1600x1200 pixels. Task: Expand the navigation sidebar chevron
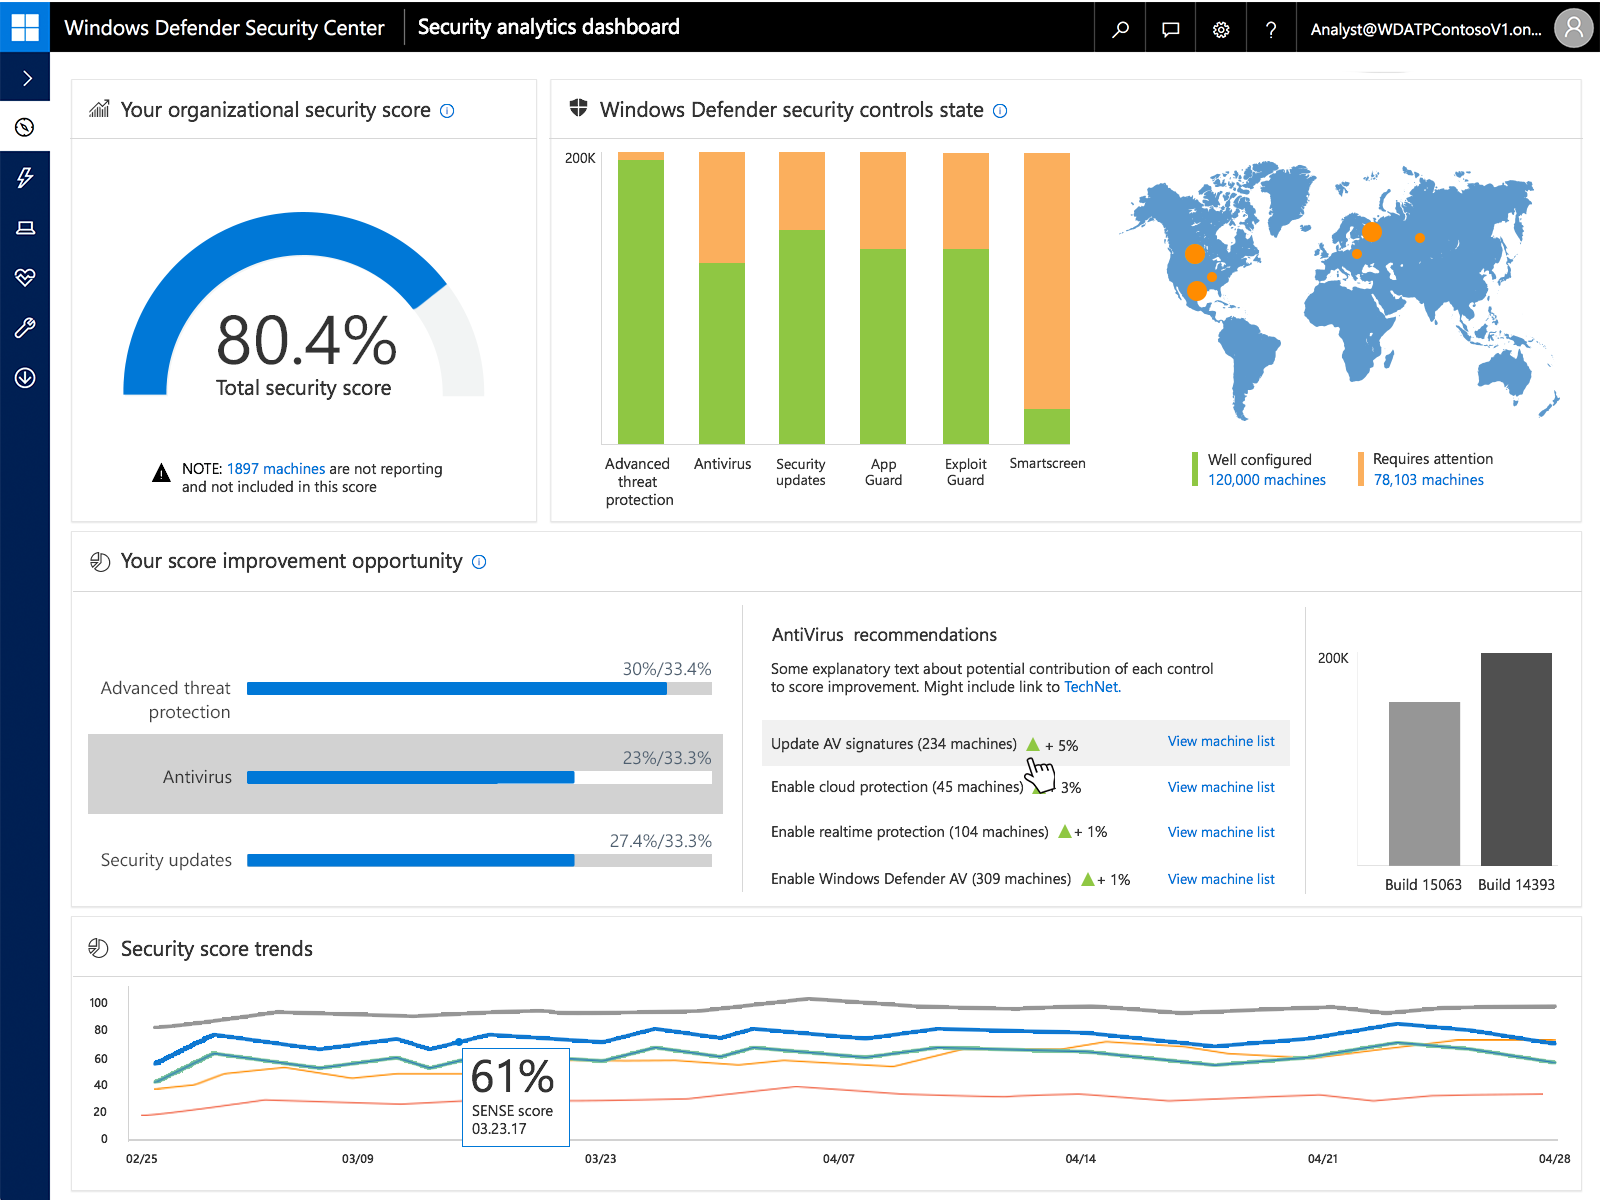[x=25, y=76]
